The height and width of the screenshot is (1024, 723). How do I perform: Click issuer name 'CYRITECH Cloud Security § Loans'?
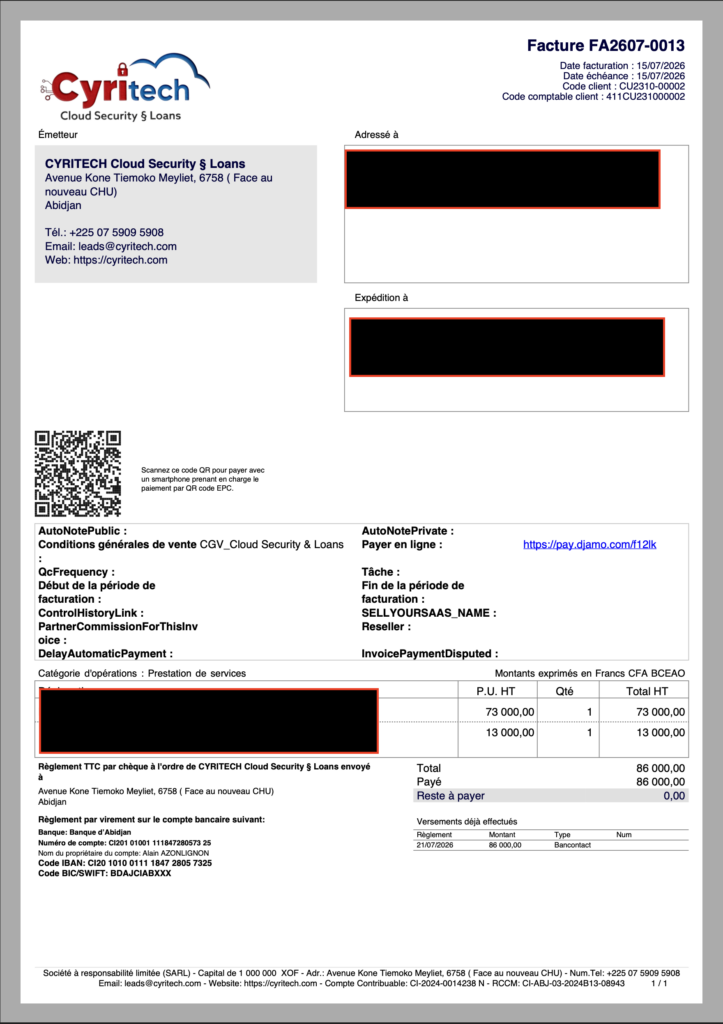coord(145,164)
